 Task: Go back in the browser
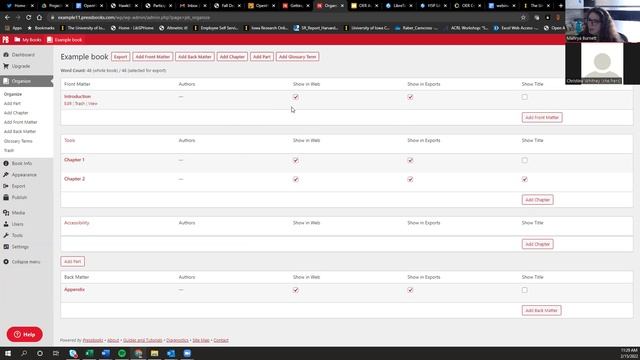coord(7,18)
